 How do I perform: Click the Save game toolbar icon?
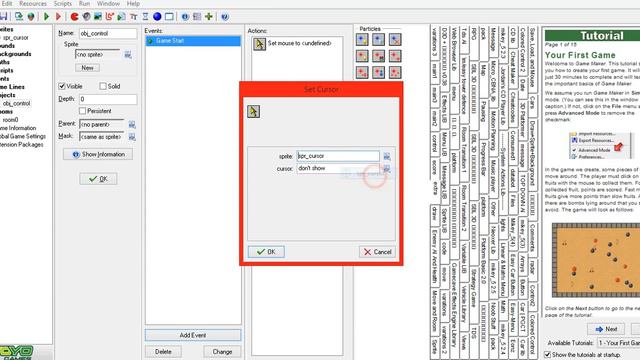3,16
